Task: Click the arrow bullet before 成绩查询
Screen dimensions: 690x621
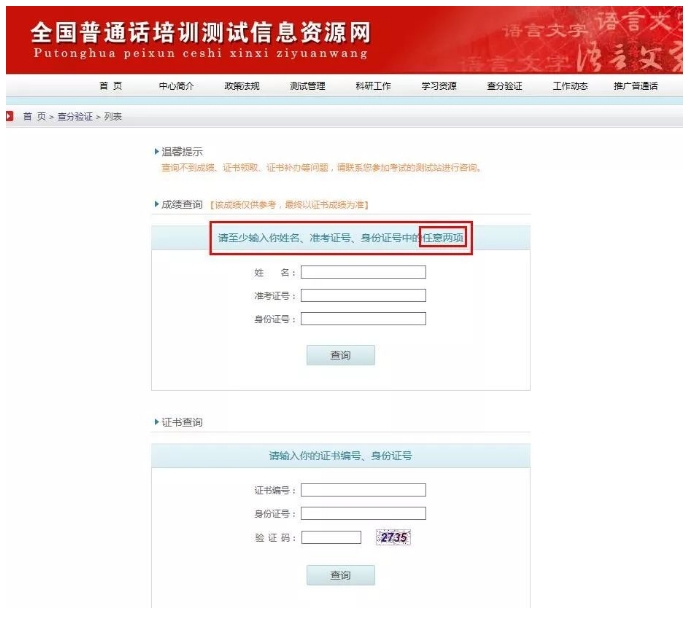Action: click(x=157, y=205)
